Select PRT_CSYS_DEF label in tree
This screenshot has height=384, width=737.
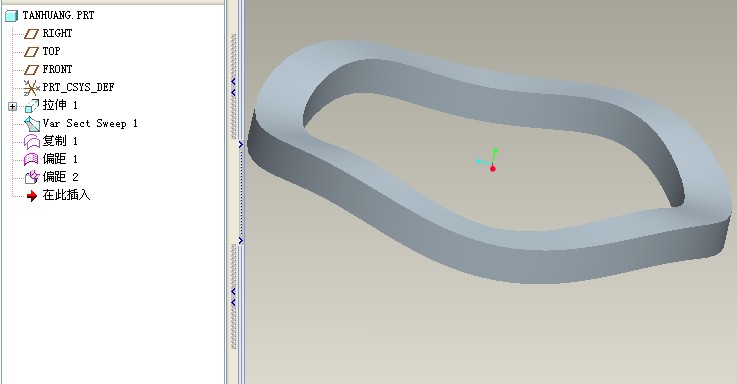[78, 87]
